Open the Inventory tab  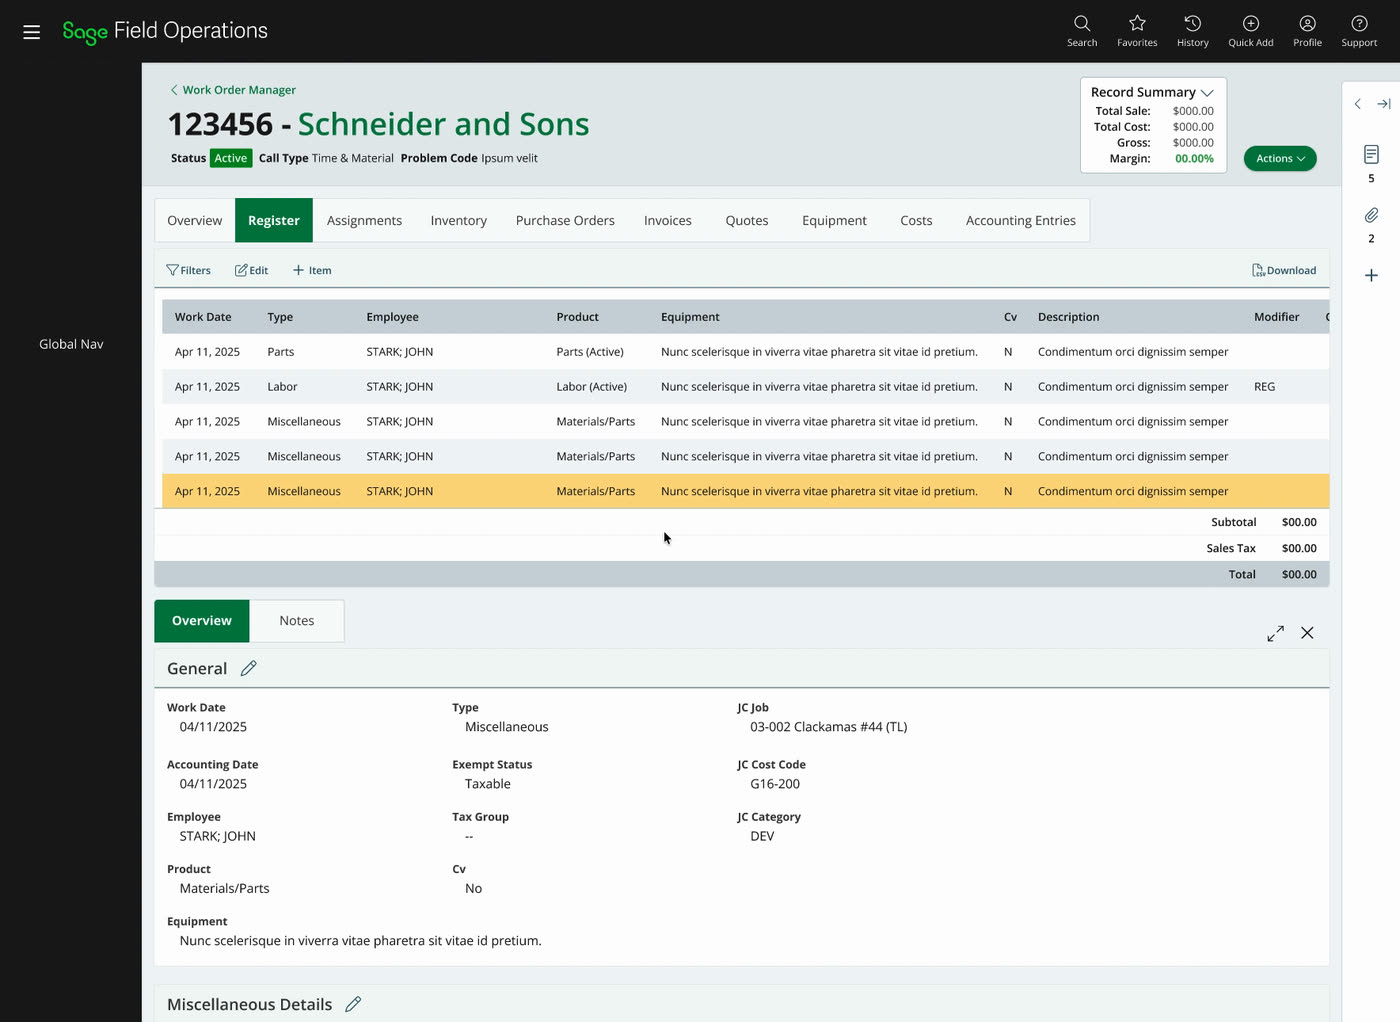point(459,220)
